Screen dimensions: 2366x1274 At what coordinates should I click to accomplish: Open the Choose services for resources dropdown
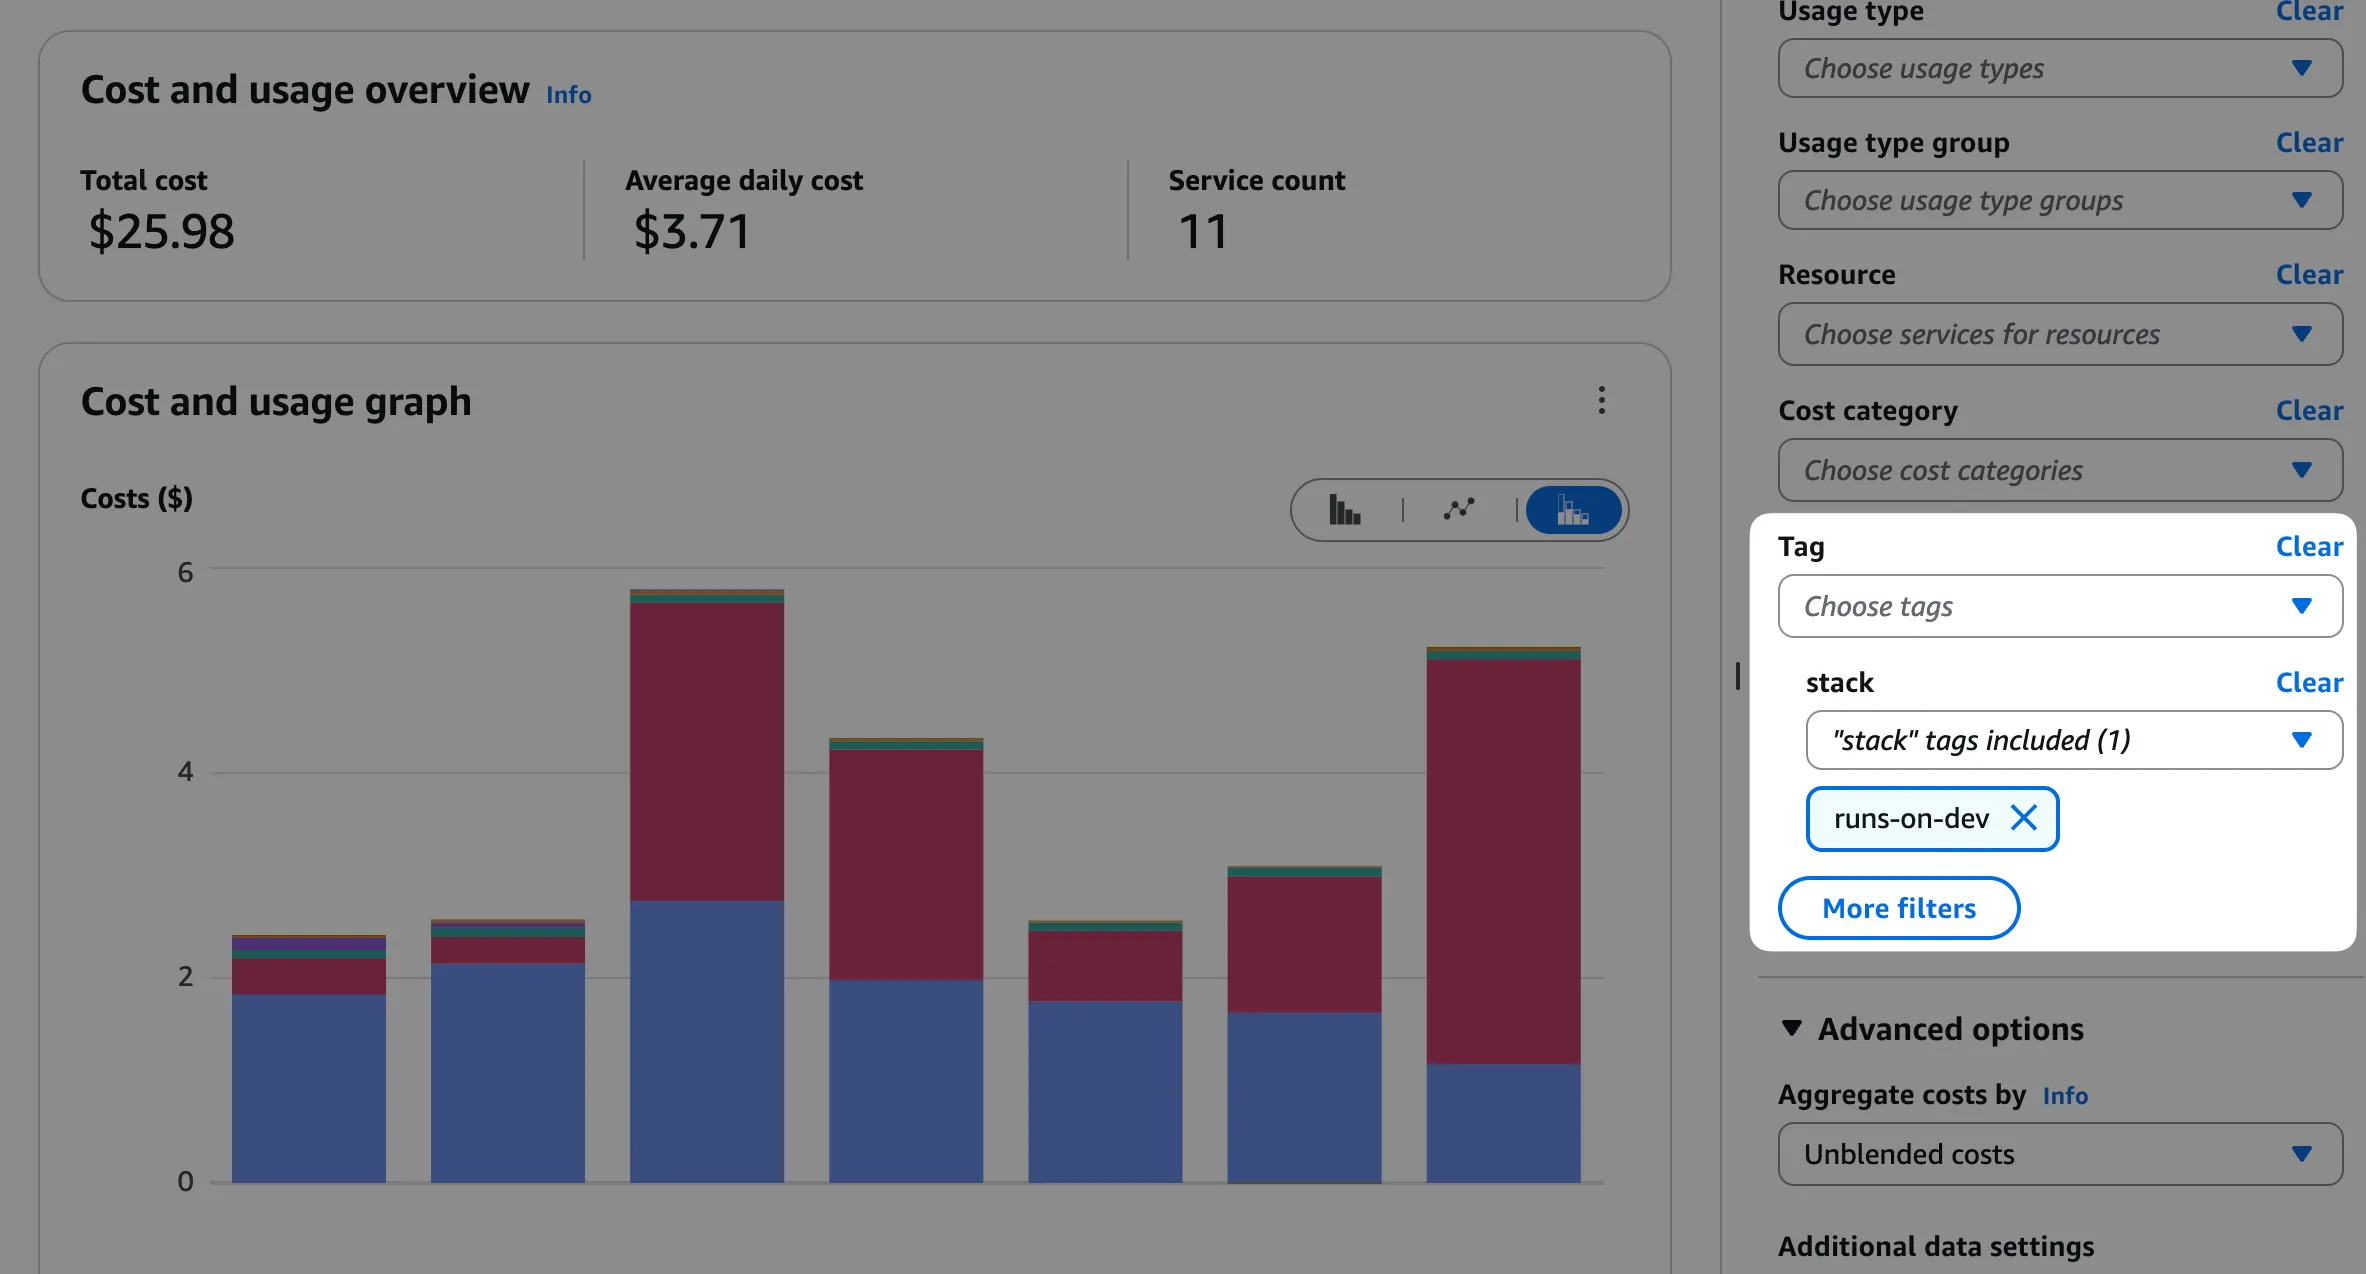tap(2059, 334)
